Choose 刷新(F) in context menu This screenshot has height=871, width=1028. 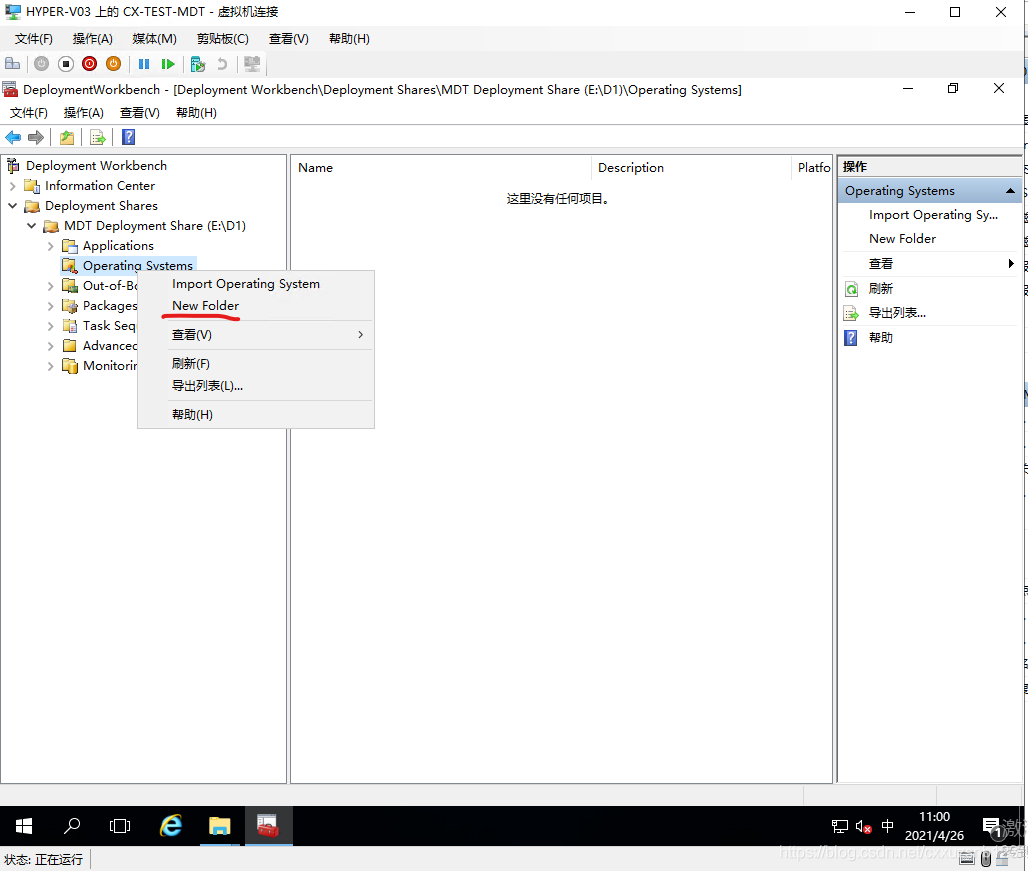(x=256, y=364)
